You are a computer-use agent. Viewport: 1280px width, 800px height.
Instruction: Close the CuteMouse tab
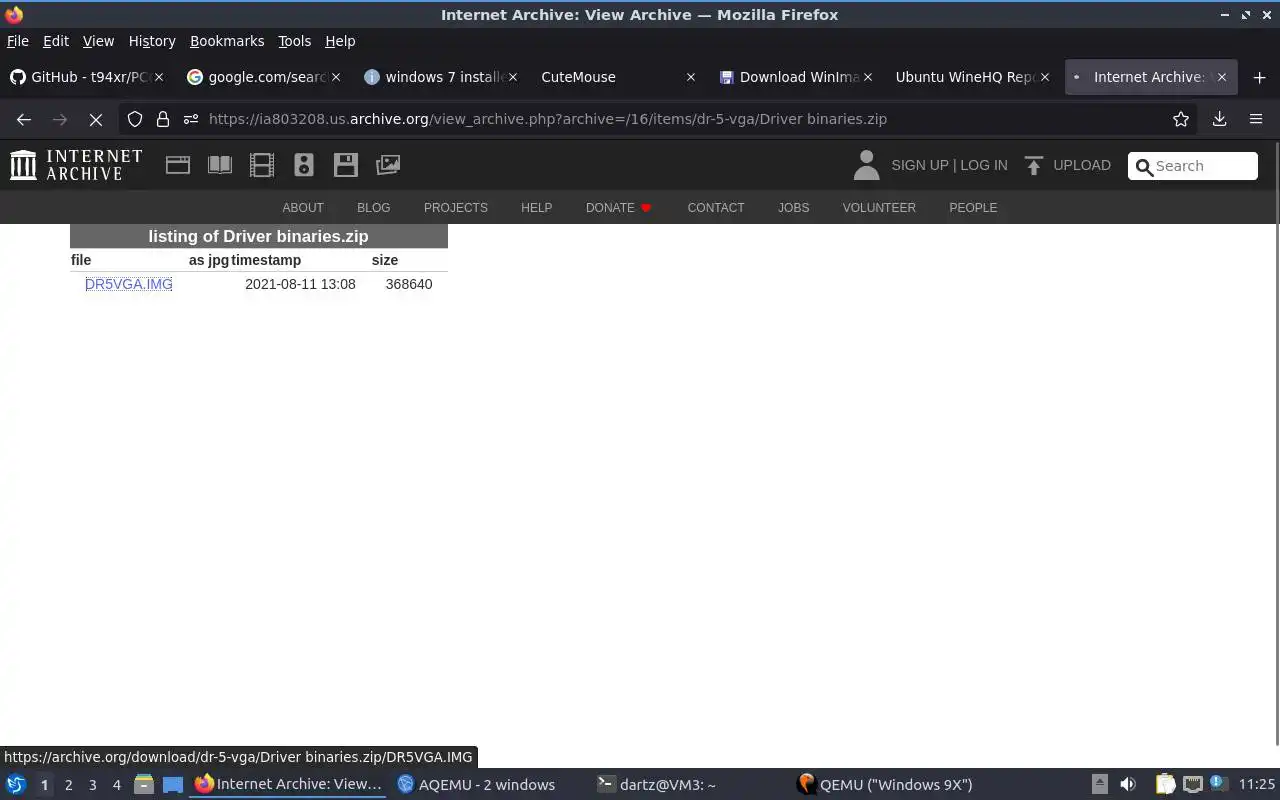690,77
